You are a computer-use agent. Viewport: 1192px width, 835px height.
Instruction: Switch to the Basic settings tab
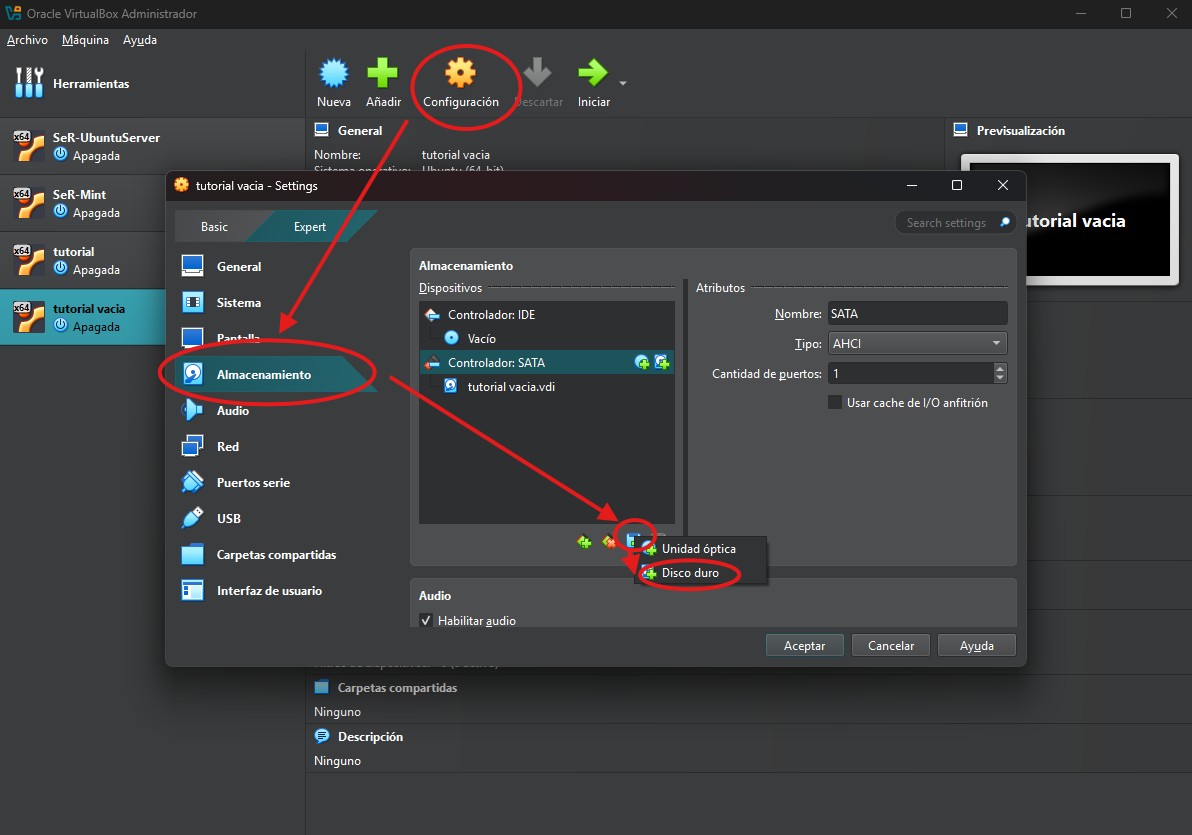(214, 227)
